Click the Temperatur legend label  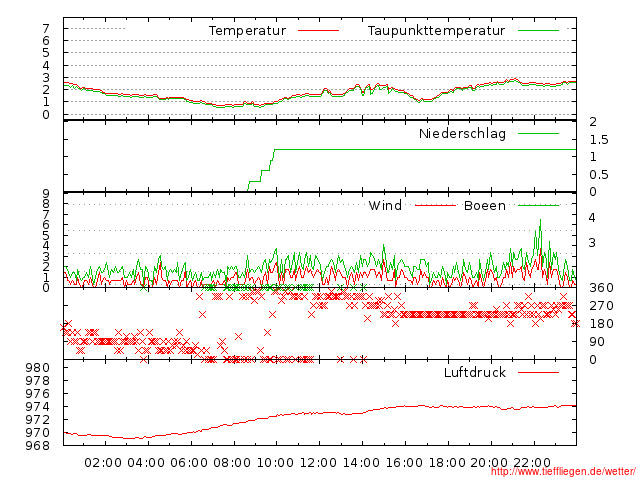tap(247, 31)
